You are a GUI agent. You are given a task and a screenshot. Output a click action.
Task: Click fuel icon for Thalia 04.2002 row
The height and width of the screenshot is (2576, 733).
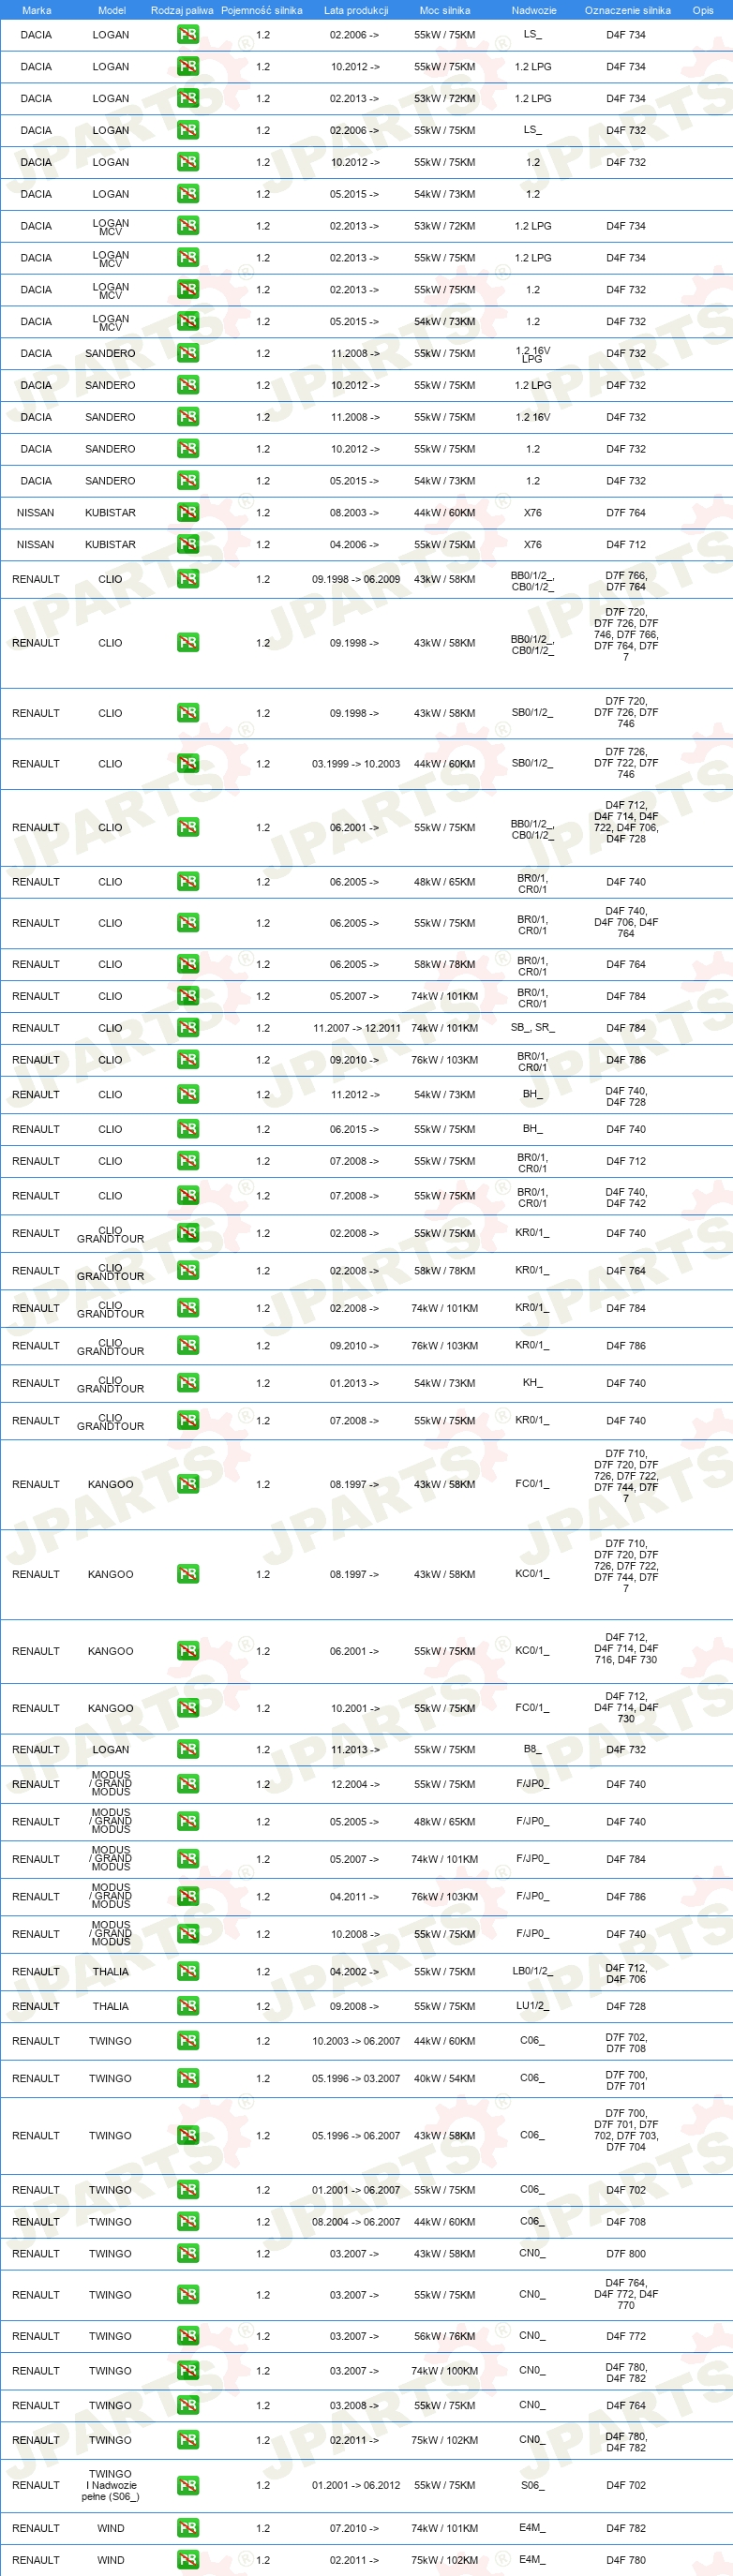pyautogui.click(x=188, y=1972)
